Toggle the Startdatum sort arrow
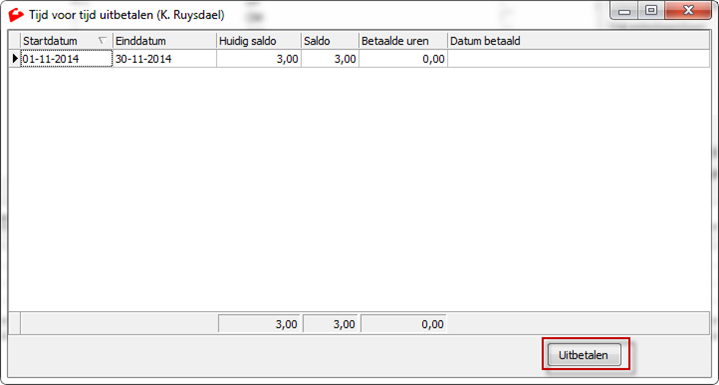Image resolution: width=719 pixels, height=385 pixels. (102, 41)
